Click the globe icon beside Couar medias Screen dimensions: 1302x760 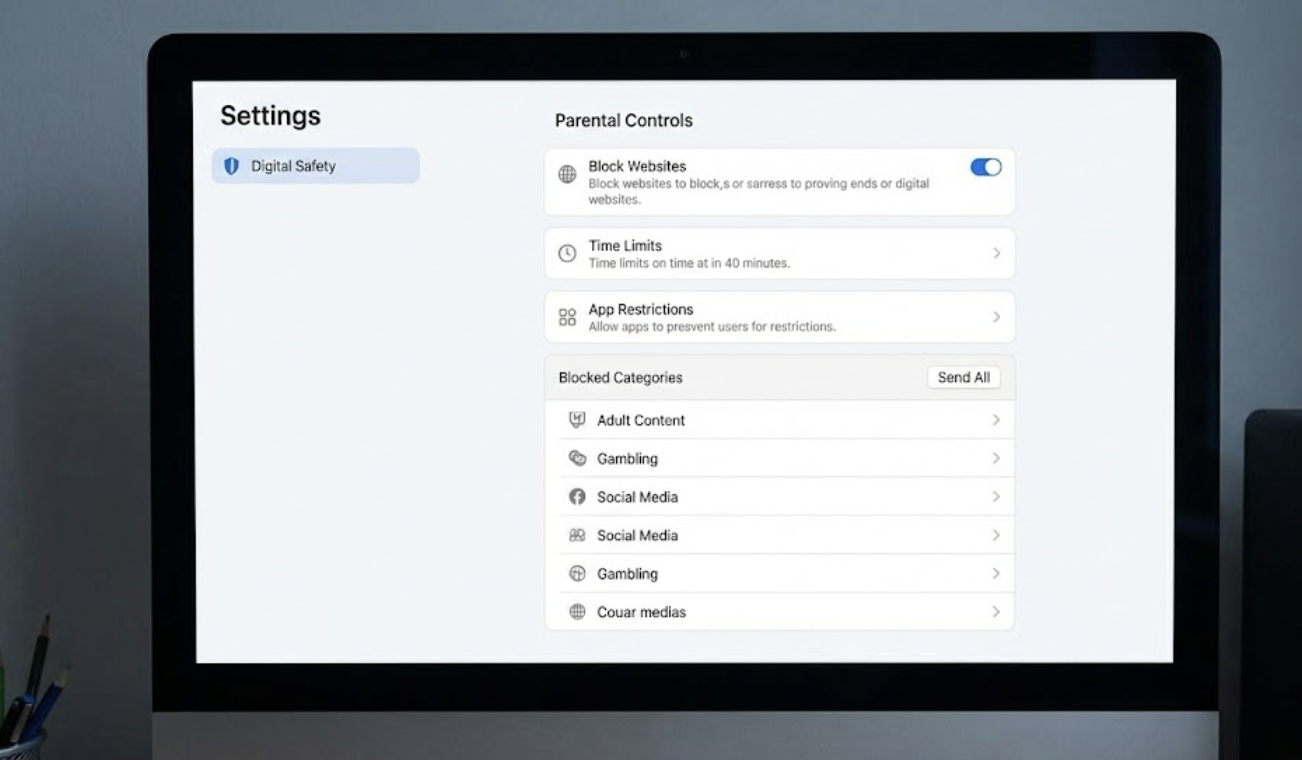577,612
